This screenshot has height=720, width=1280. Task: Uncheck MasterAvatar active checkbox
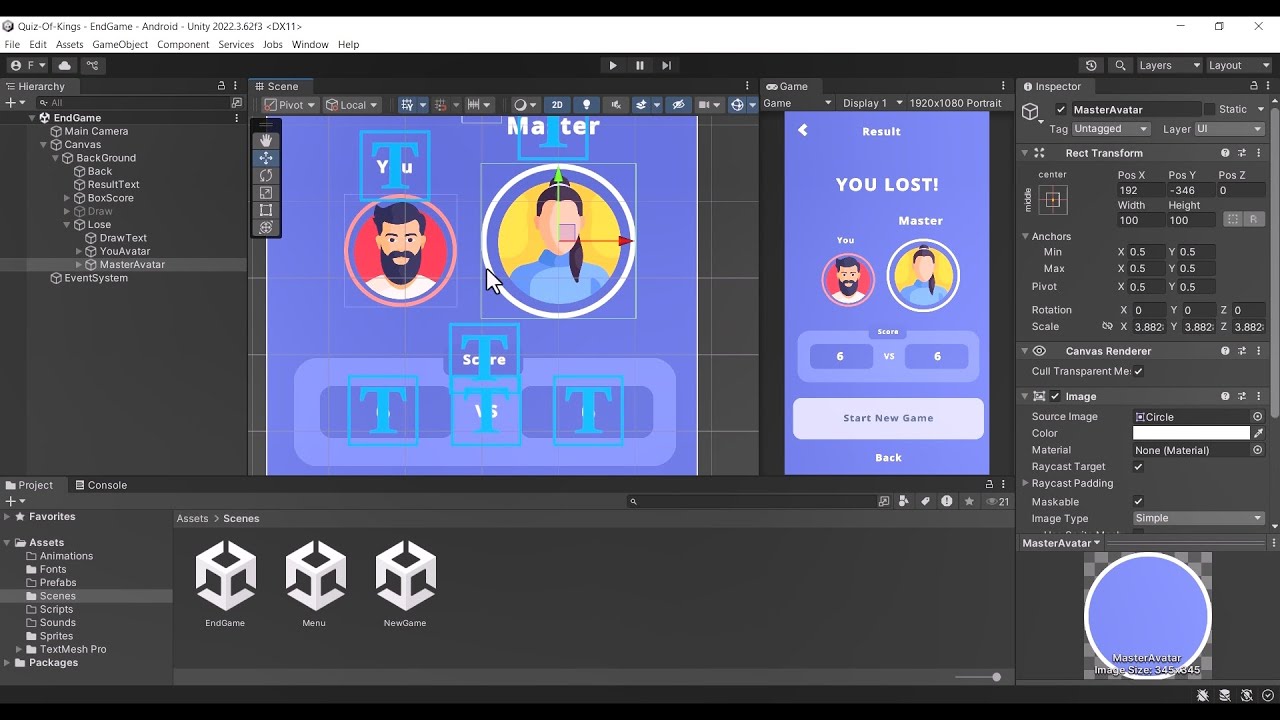1061,110
